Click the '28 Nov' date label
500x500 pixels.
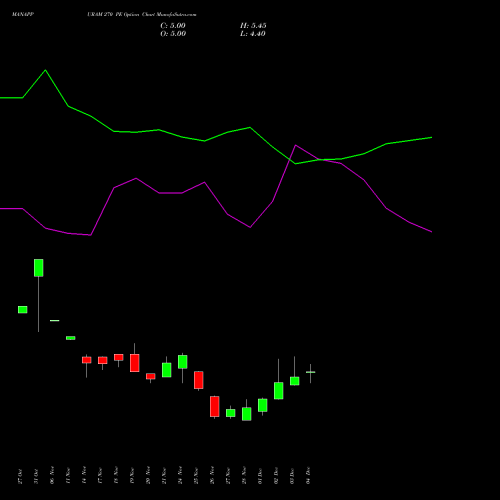244,475
